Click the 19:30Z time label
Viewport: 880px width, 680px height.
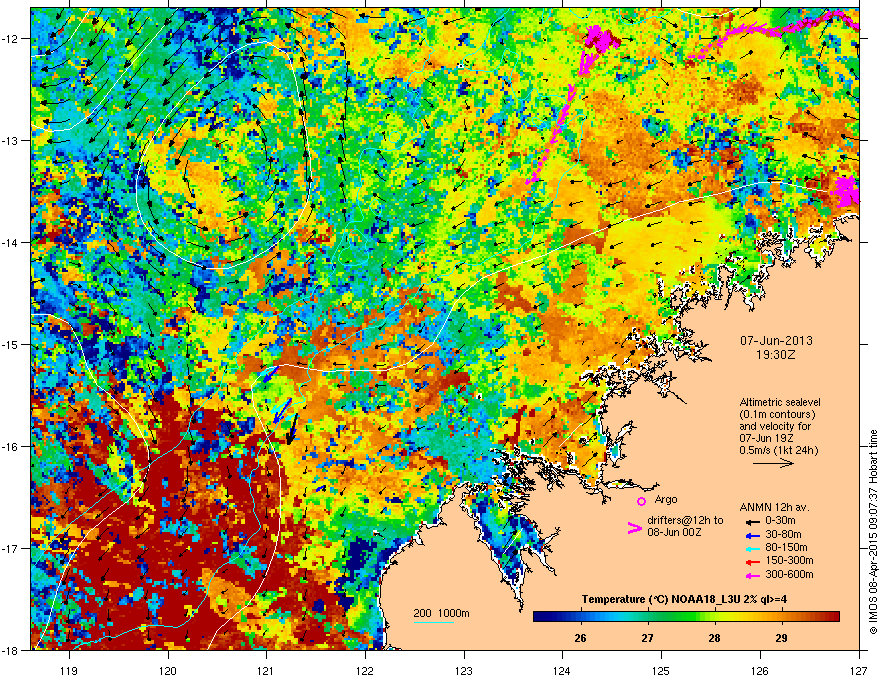[x=776, y=355]
